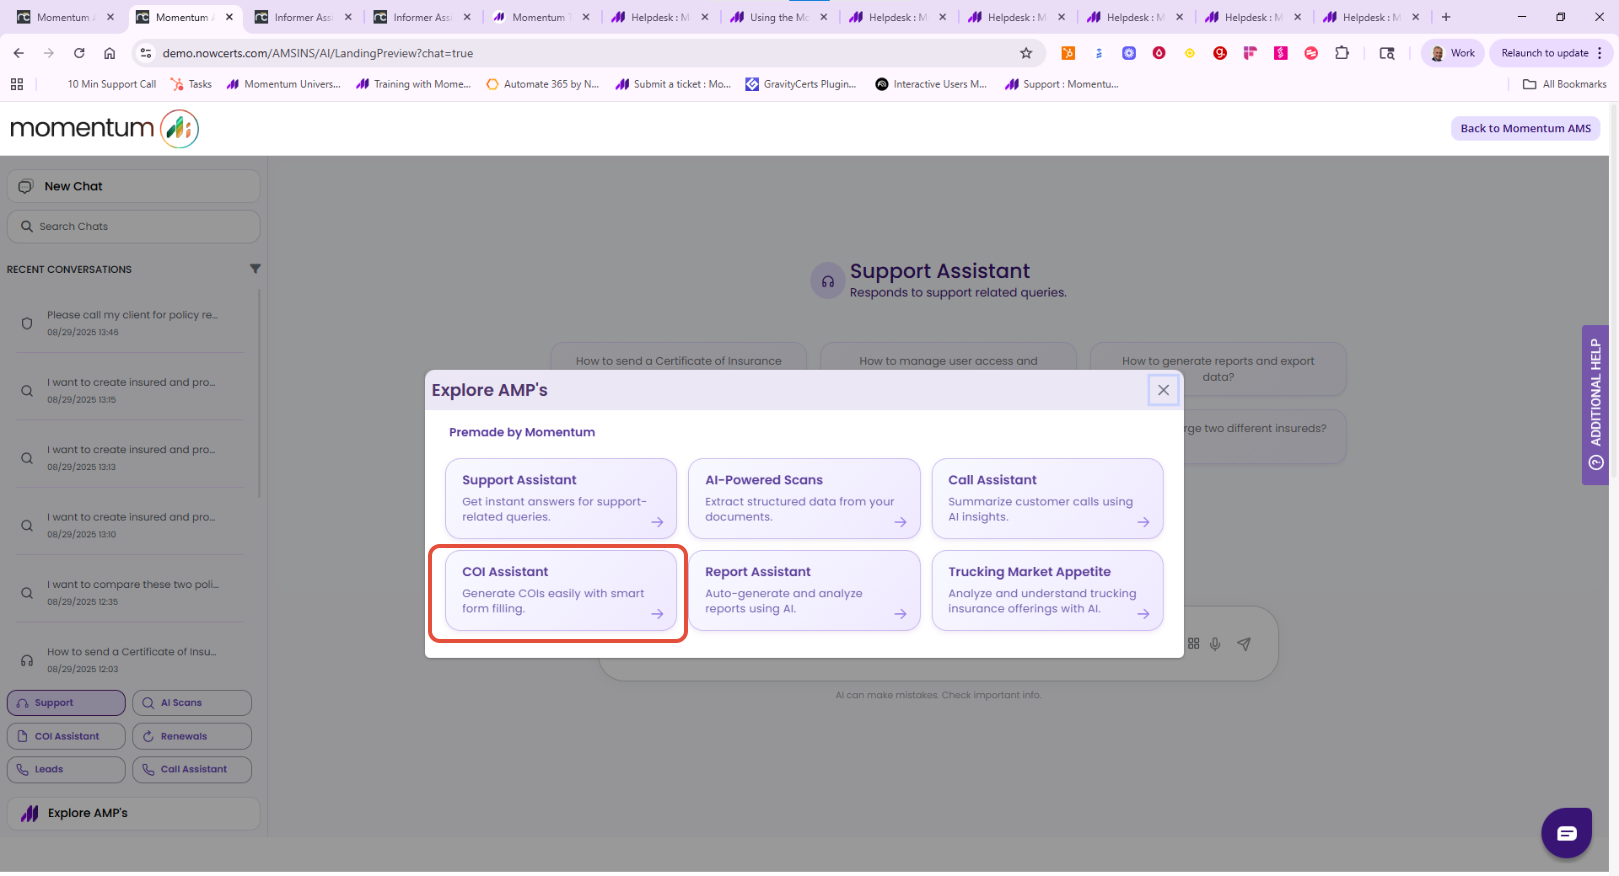This screenshot has height=876, width=1619.
Task: Open the 08/29/2025 13:13 conversation
Action: click(x=130, y=457)
